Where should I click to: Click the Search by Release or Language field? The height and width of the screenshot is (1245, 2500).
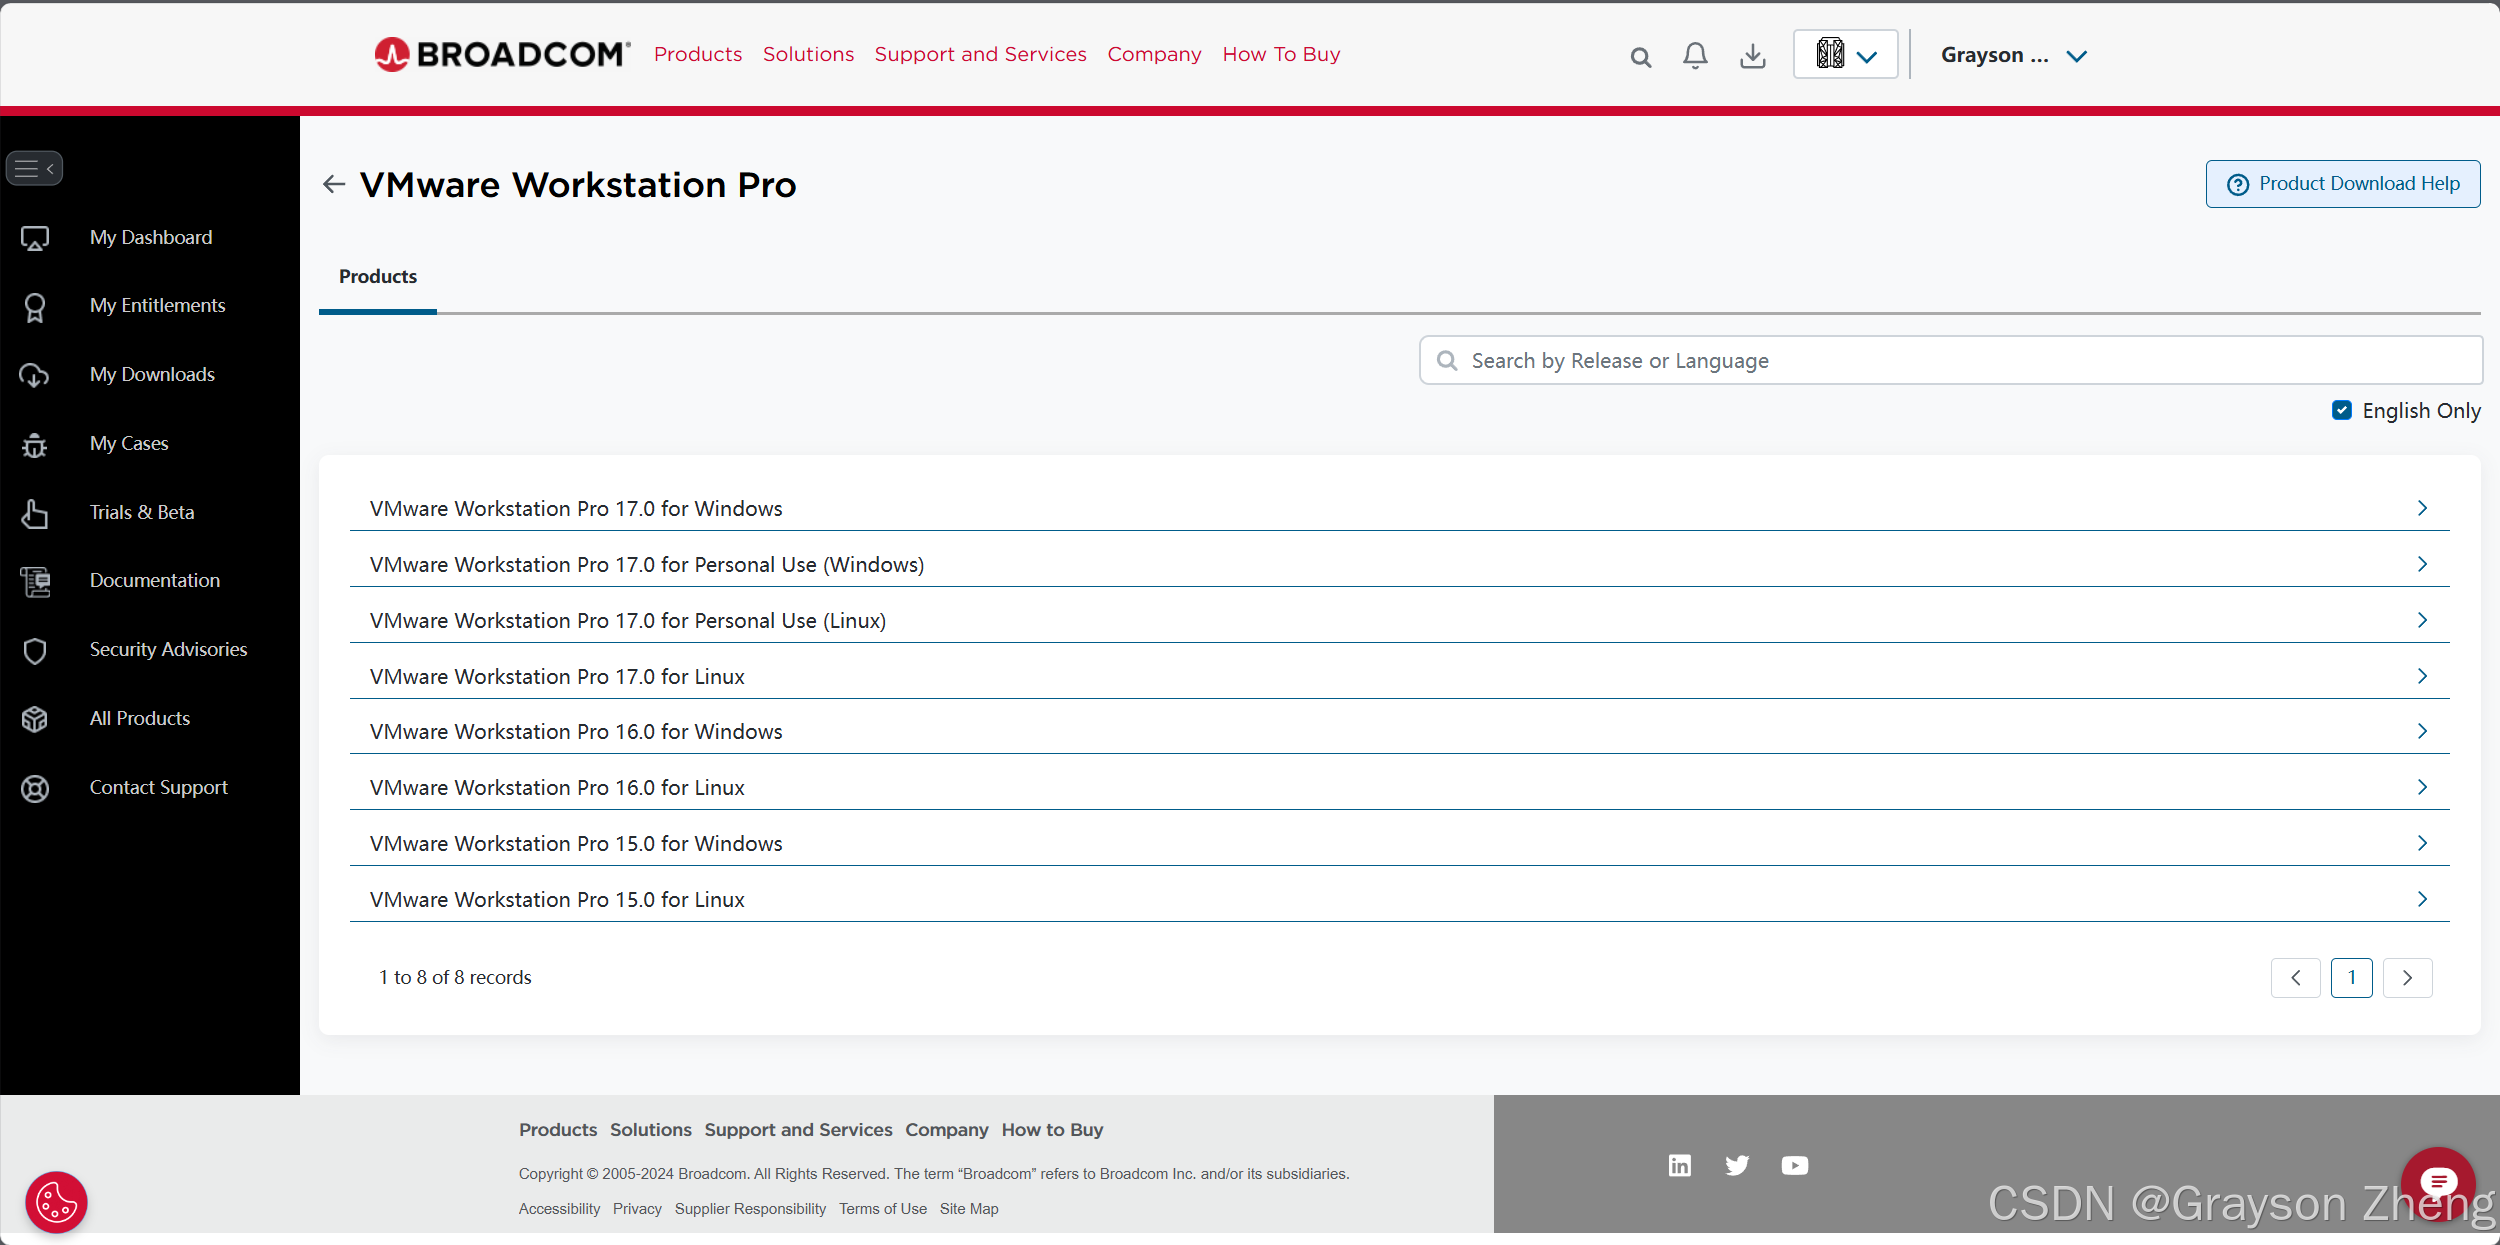(x=1950, y=360)
